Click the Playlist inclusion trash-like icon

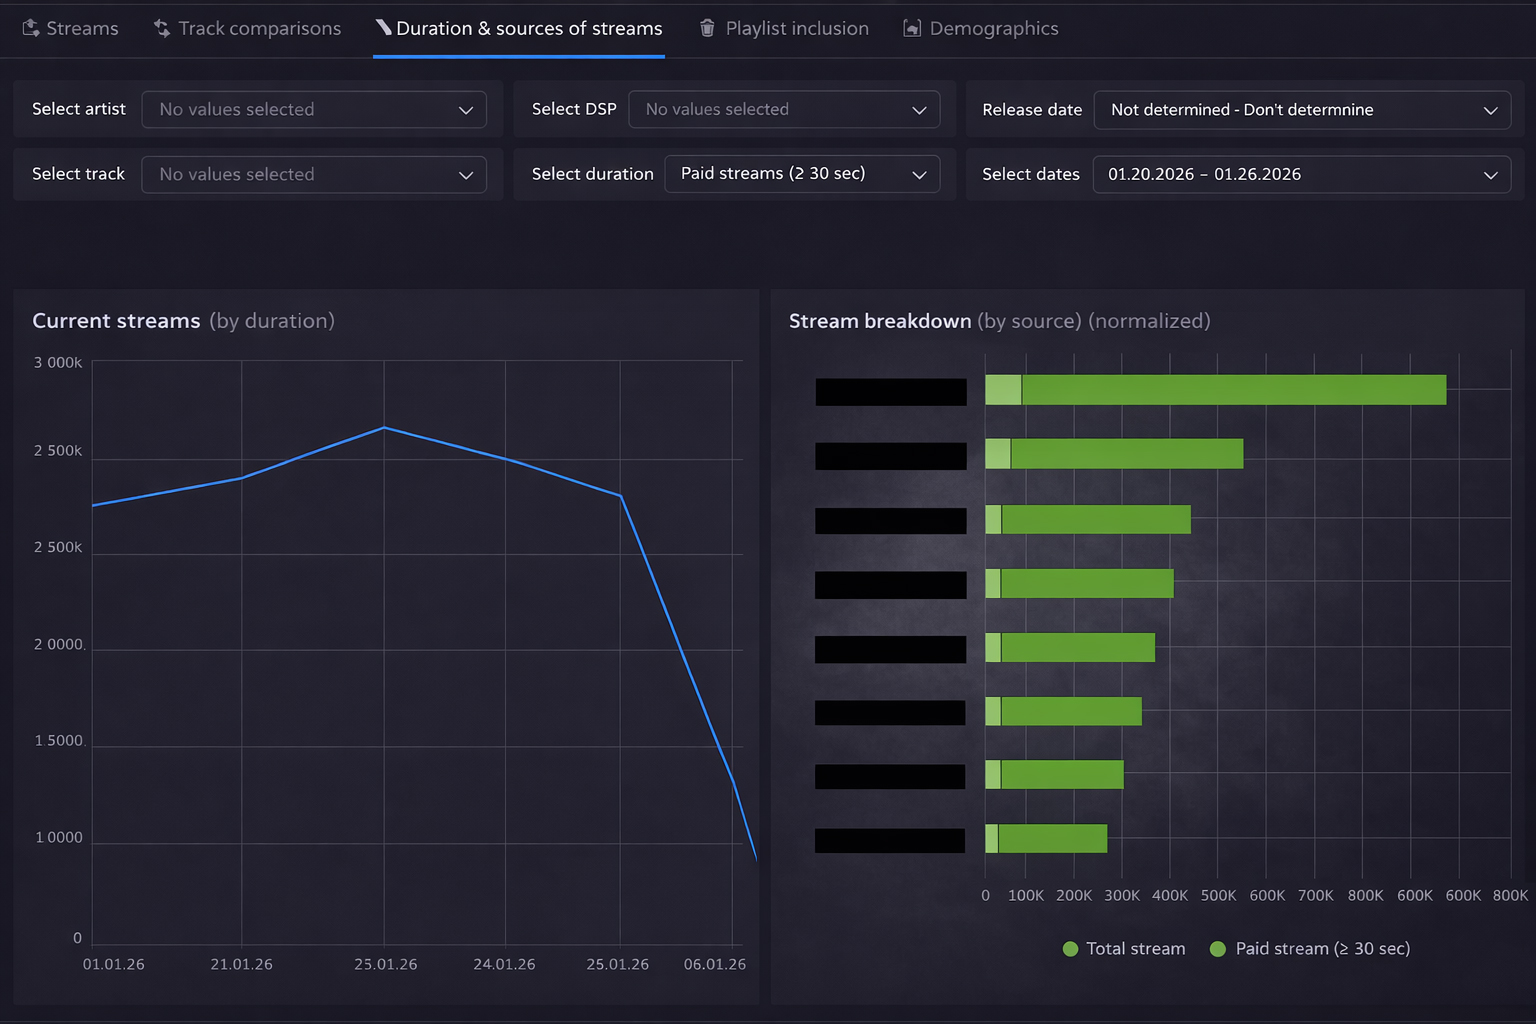point(707,28)
